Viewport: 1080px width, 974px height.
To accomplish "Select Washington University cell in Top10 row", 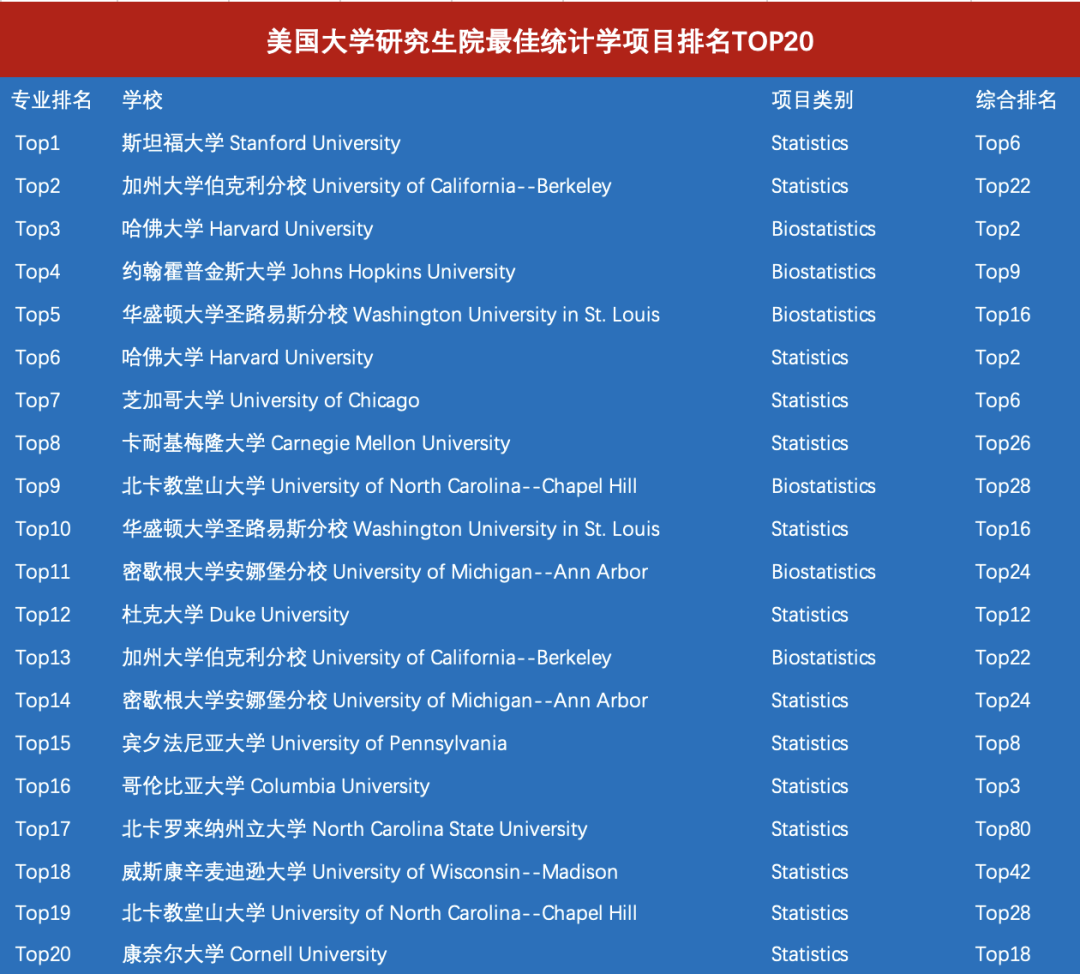I will [x=391, y=529].
